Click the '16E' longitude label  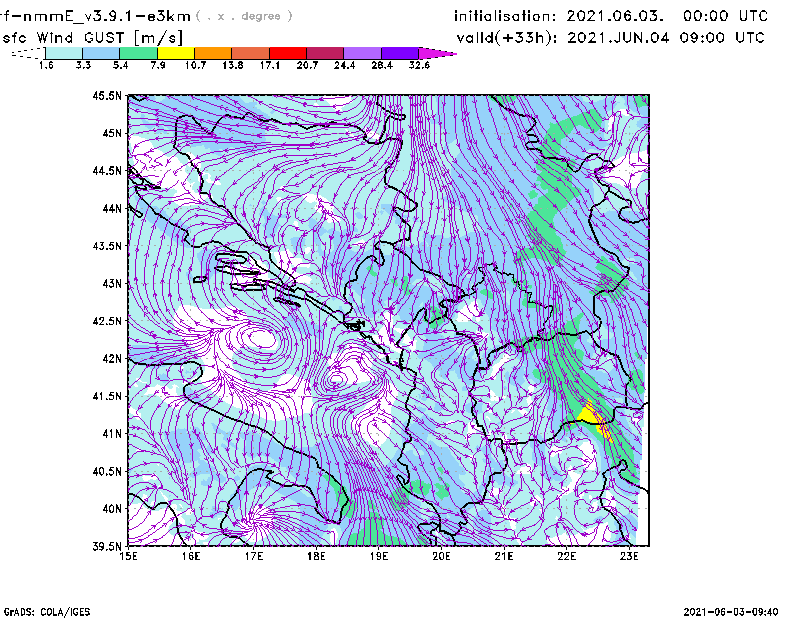point(191,556)
